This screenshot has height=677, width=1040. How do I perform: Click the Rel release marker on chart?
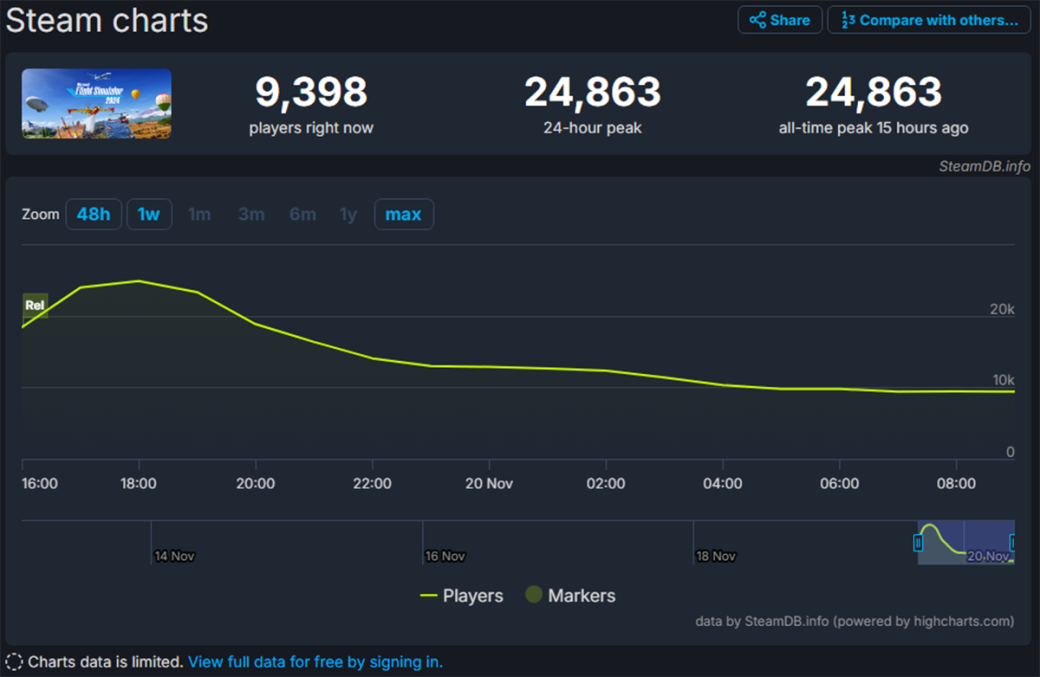pos(35,305)
